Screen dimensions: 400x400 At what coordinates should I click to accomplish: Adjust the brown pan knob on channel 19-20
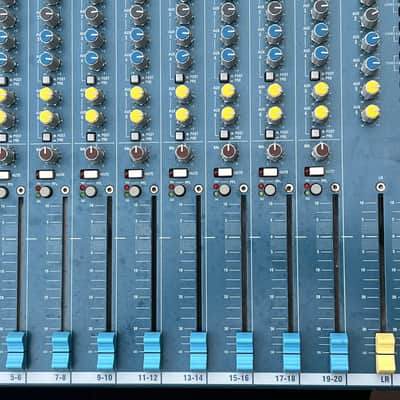click(321, 151)
